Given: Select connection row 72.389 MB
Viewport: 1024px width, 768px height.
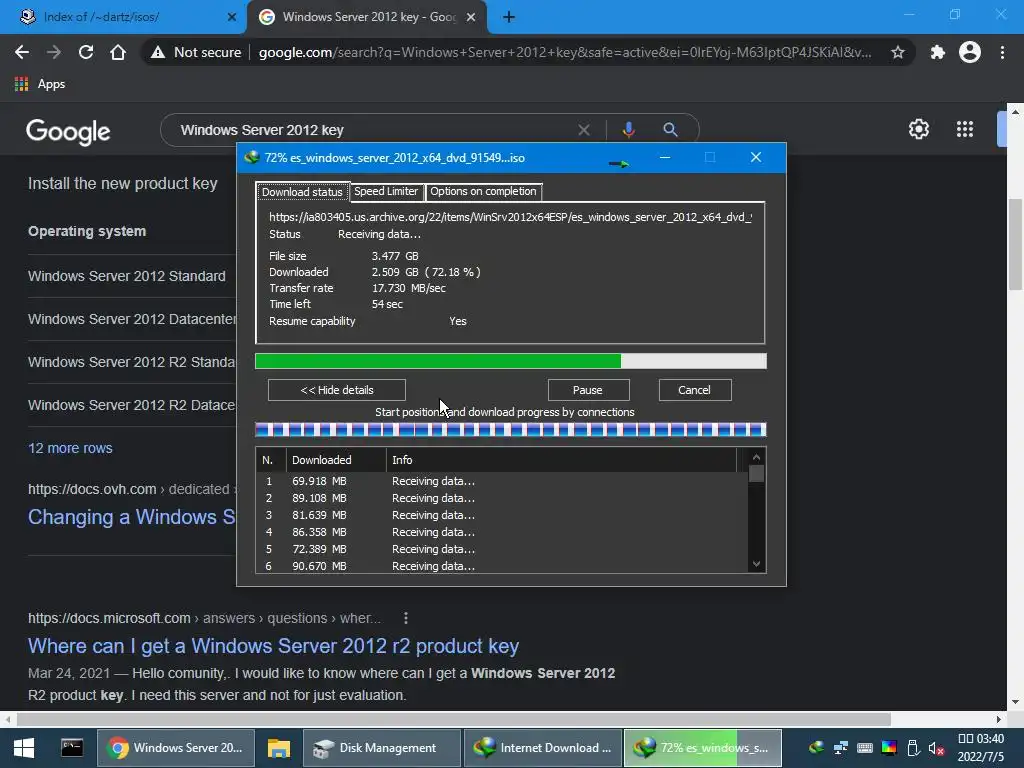Looking at the screenshot, I should 502,549.
